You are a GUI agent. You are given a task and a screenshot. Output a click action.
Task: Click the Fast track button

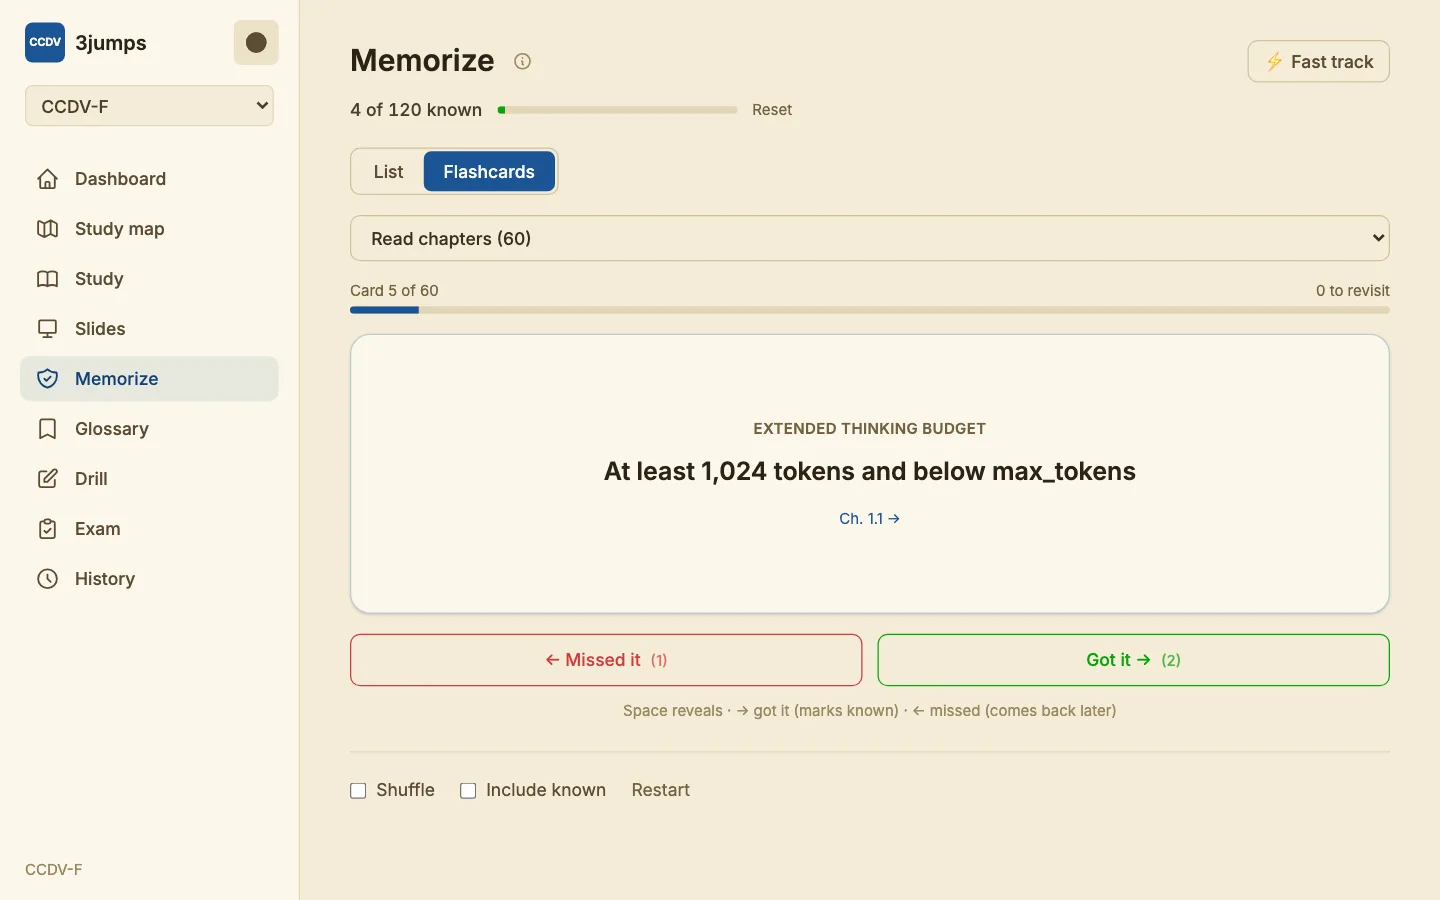pos(1318,62)
